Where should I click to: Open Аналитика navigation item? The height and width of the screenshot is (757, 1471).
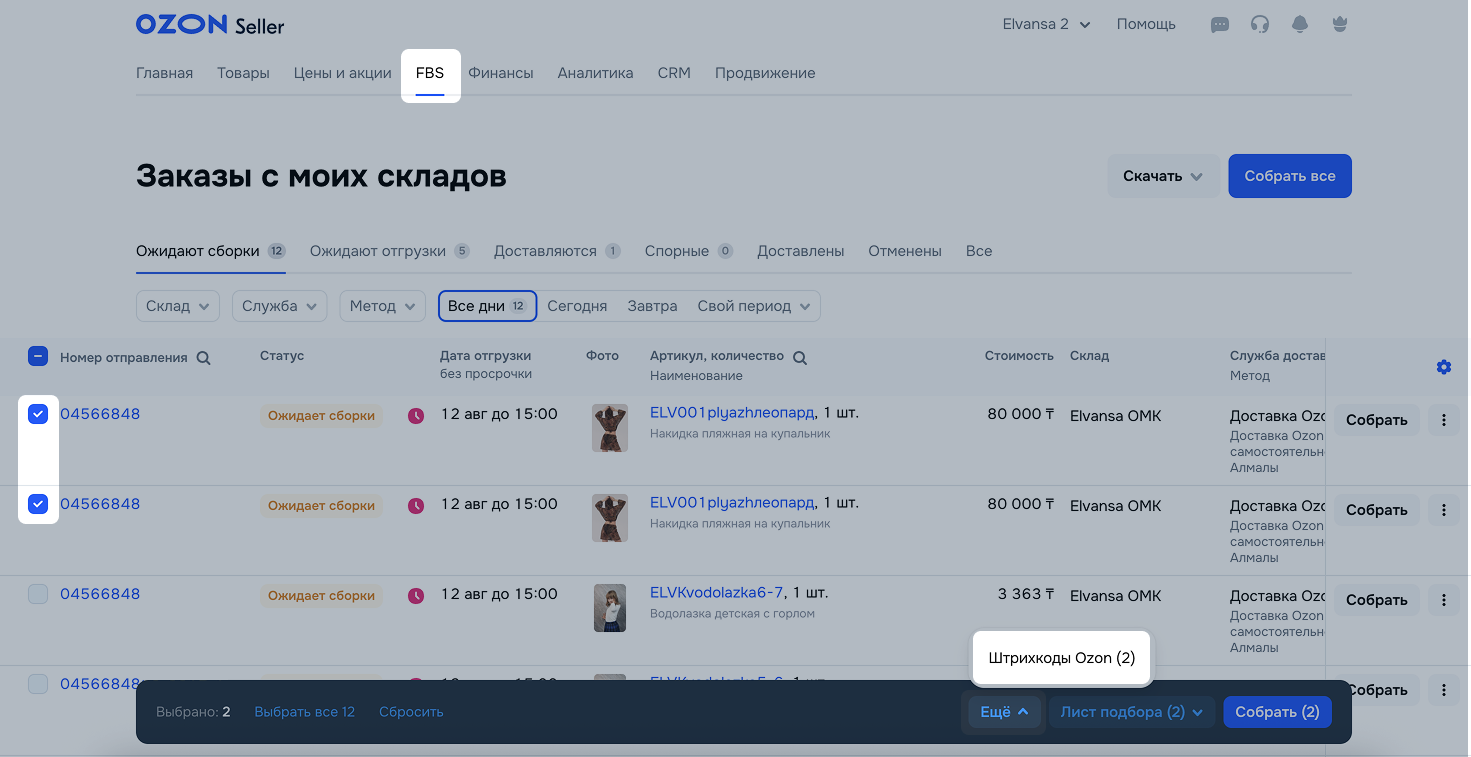[x=596, y=73]
